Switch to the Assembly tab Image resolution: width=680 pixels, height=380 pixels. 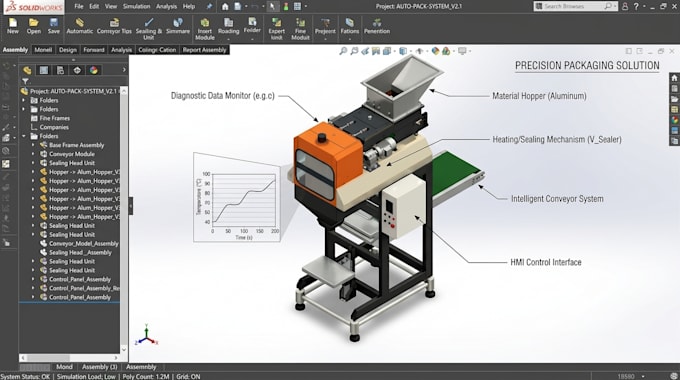pyautogui.click(x=15, y=50)
